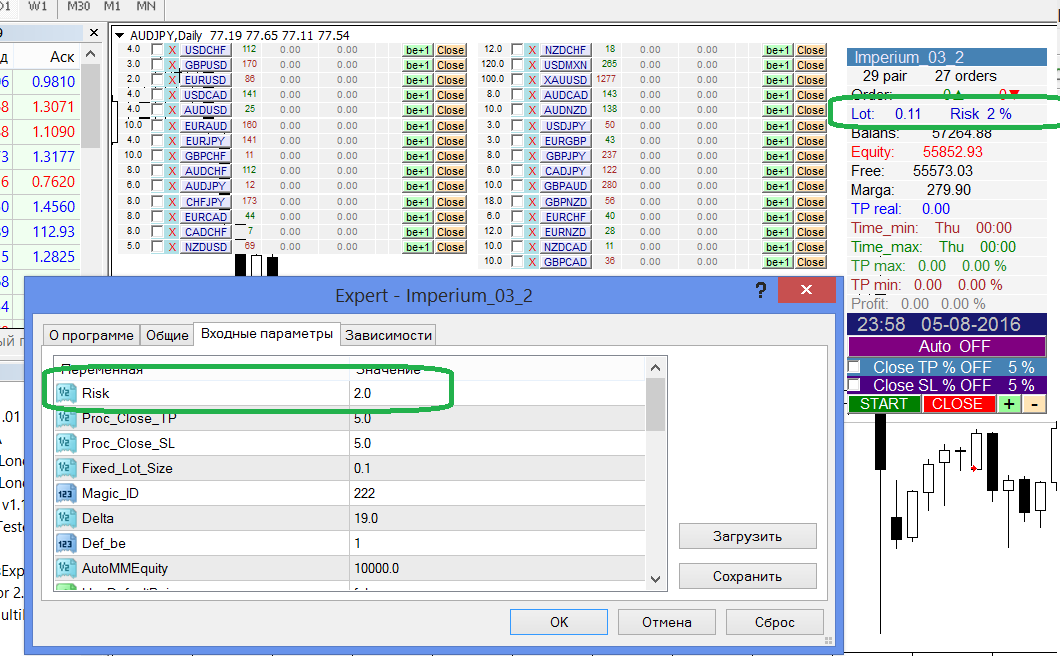Select the Входные параметры tab
This screenshot has height=656, width=1060.
[x=267, y=334]
